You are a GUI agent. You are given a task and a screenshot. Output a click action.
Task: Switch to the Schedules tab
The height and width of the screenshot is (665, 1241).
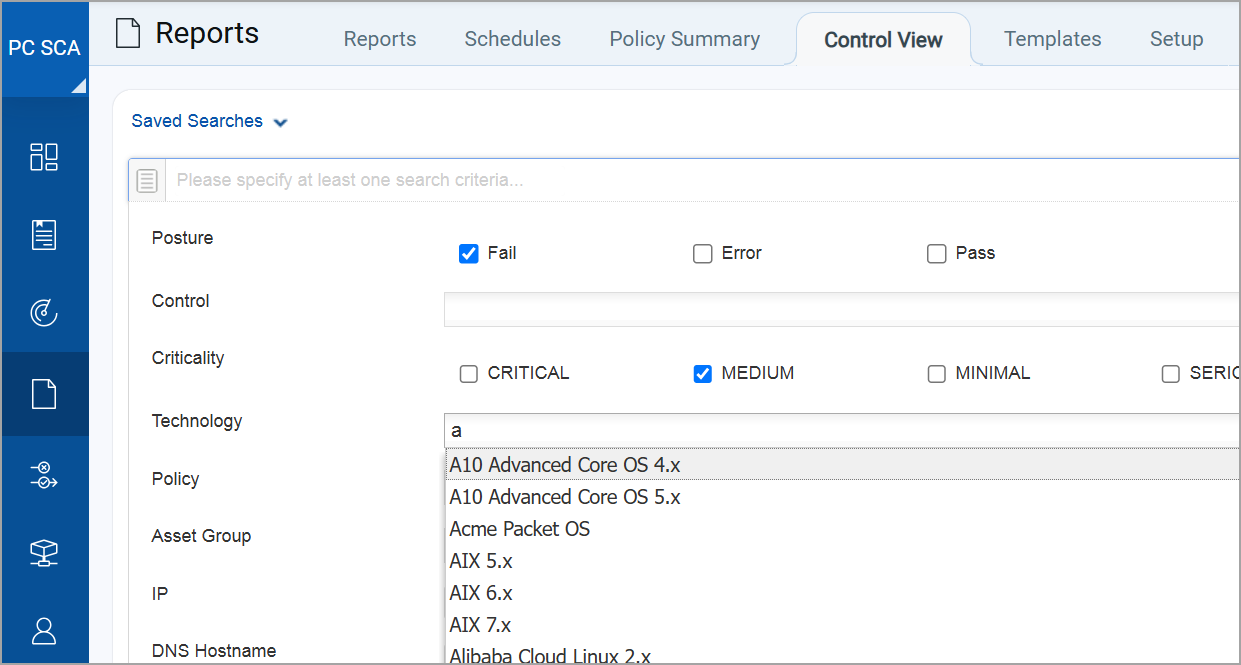click(513, 39)
